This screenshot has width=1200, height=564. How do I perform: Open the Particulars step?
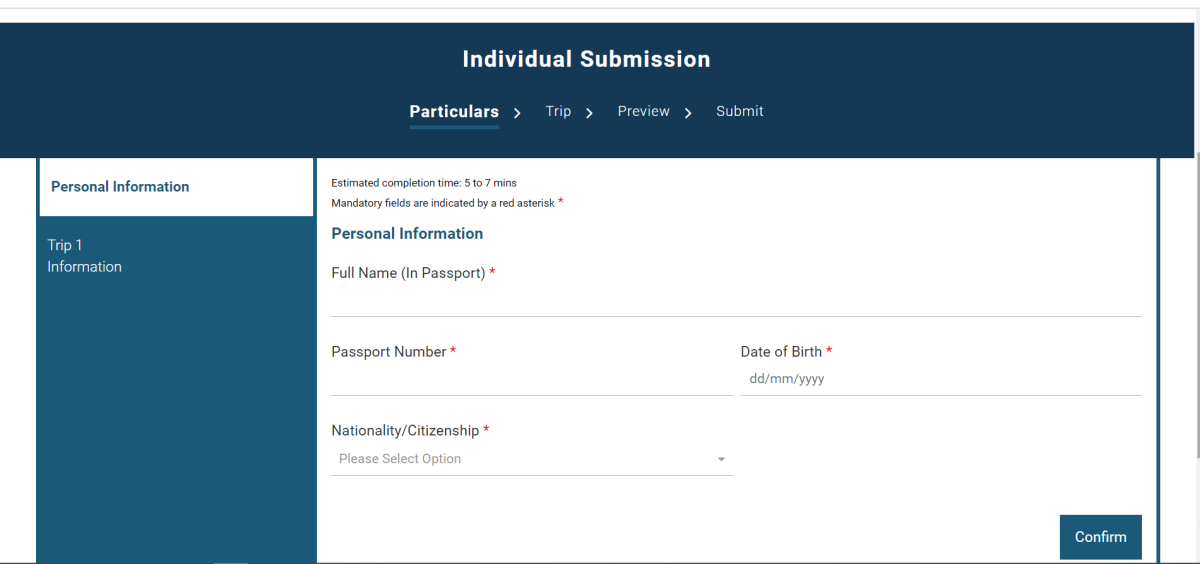tap(454, 112)
